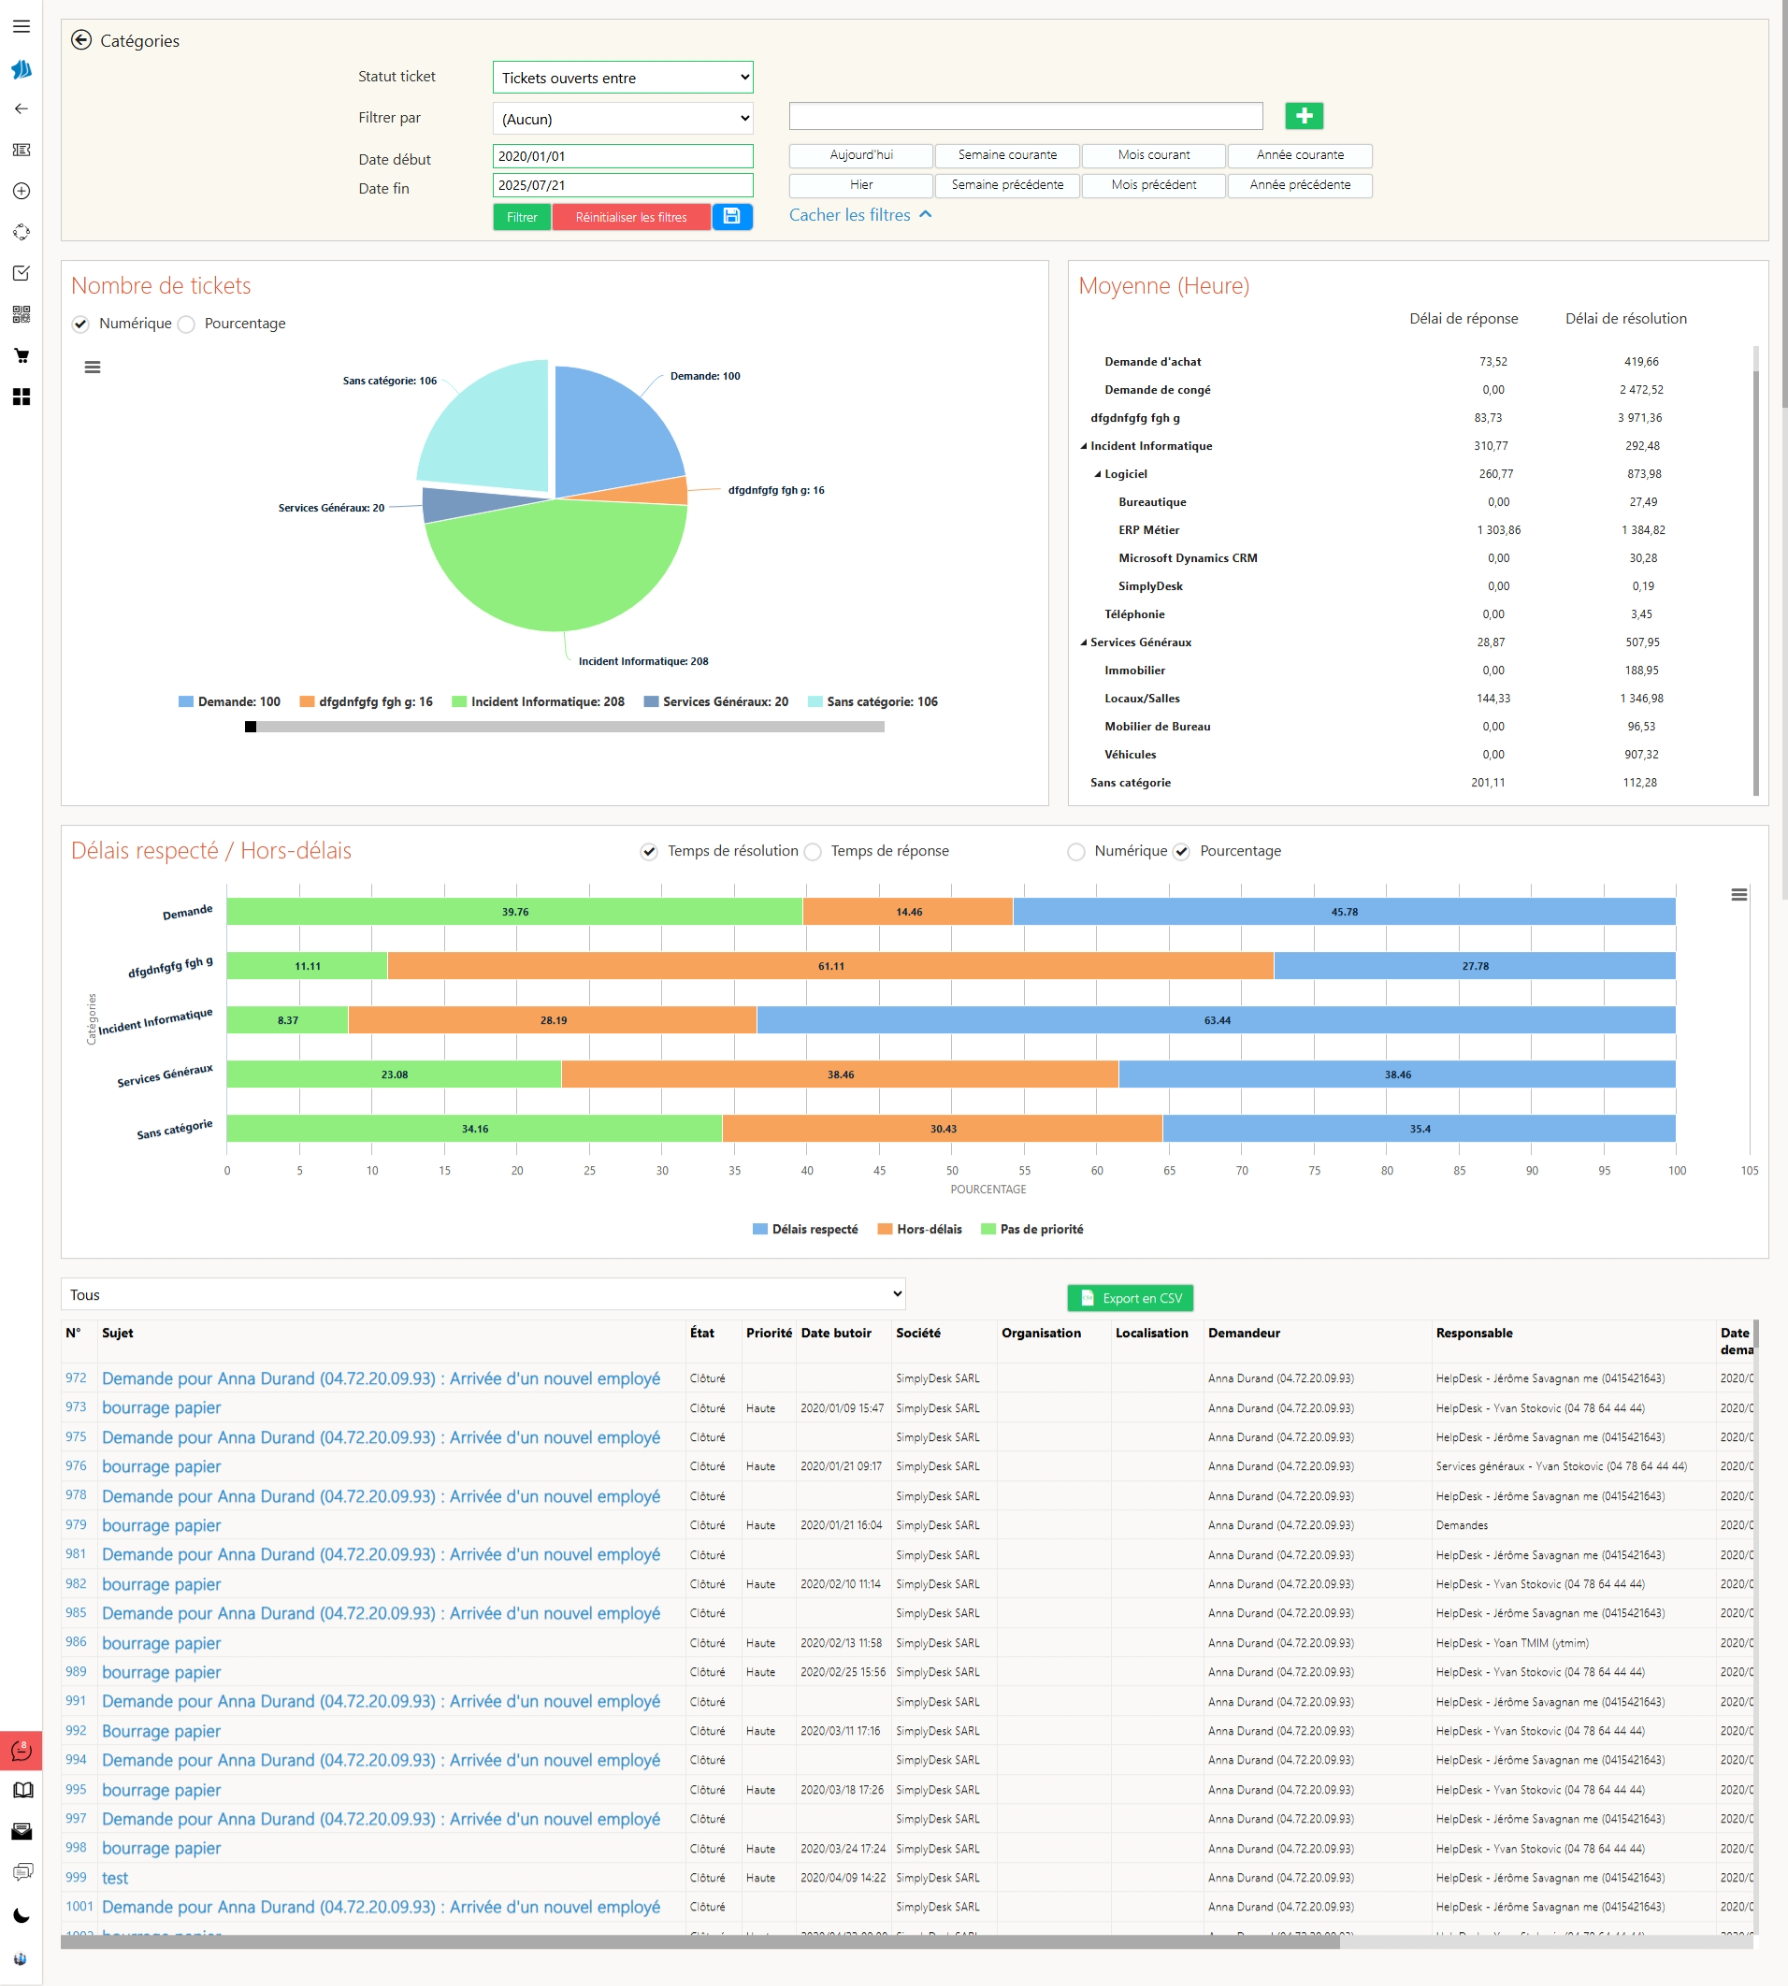1788x1986 pixels.
Task: Choose the Mois courant date preset
Action: coord(1153,155)
